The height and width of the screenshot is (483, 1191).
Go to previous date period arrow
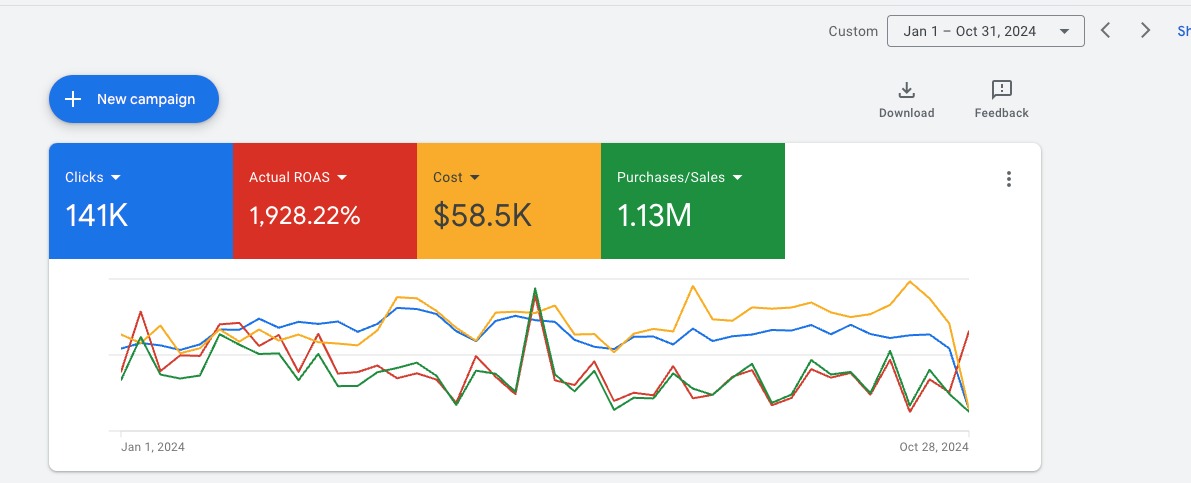[x=1106, y=31]
